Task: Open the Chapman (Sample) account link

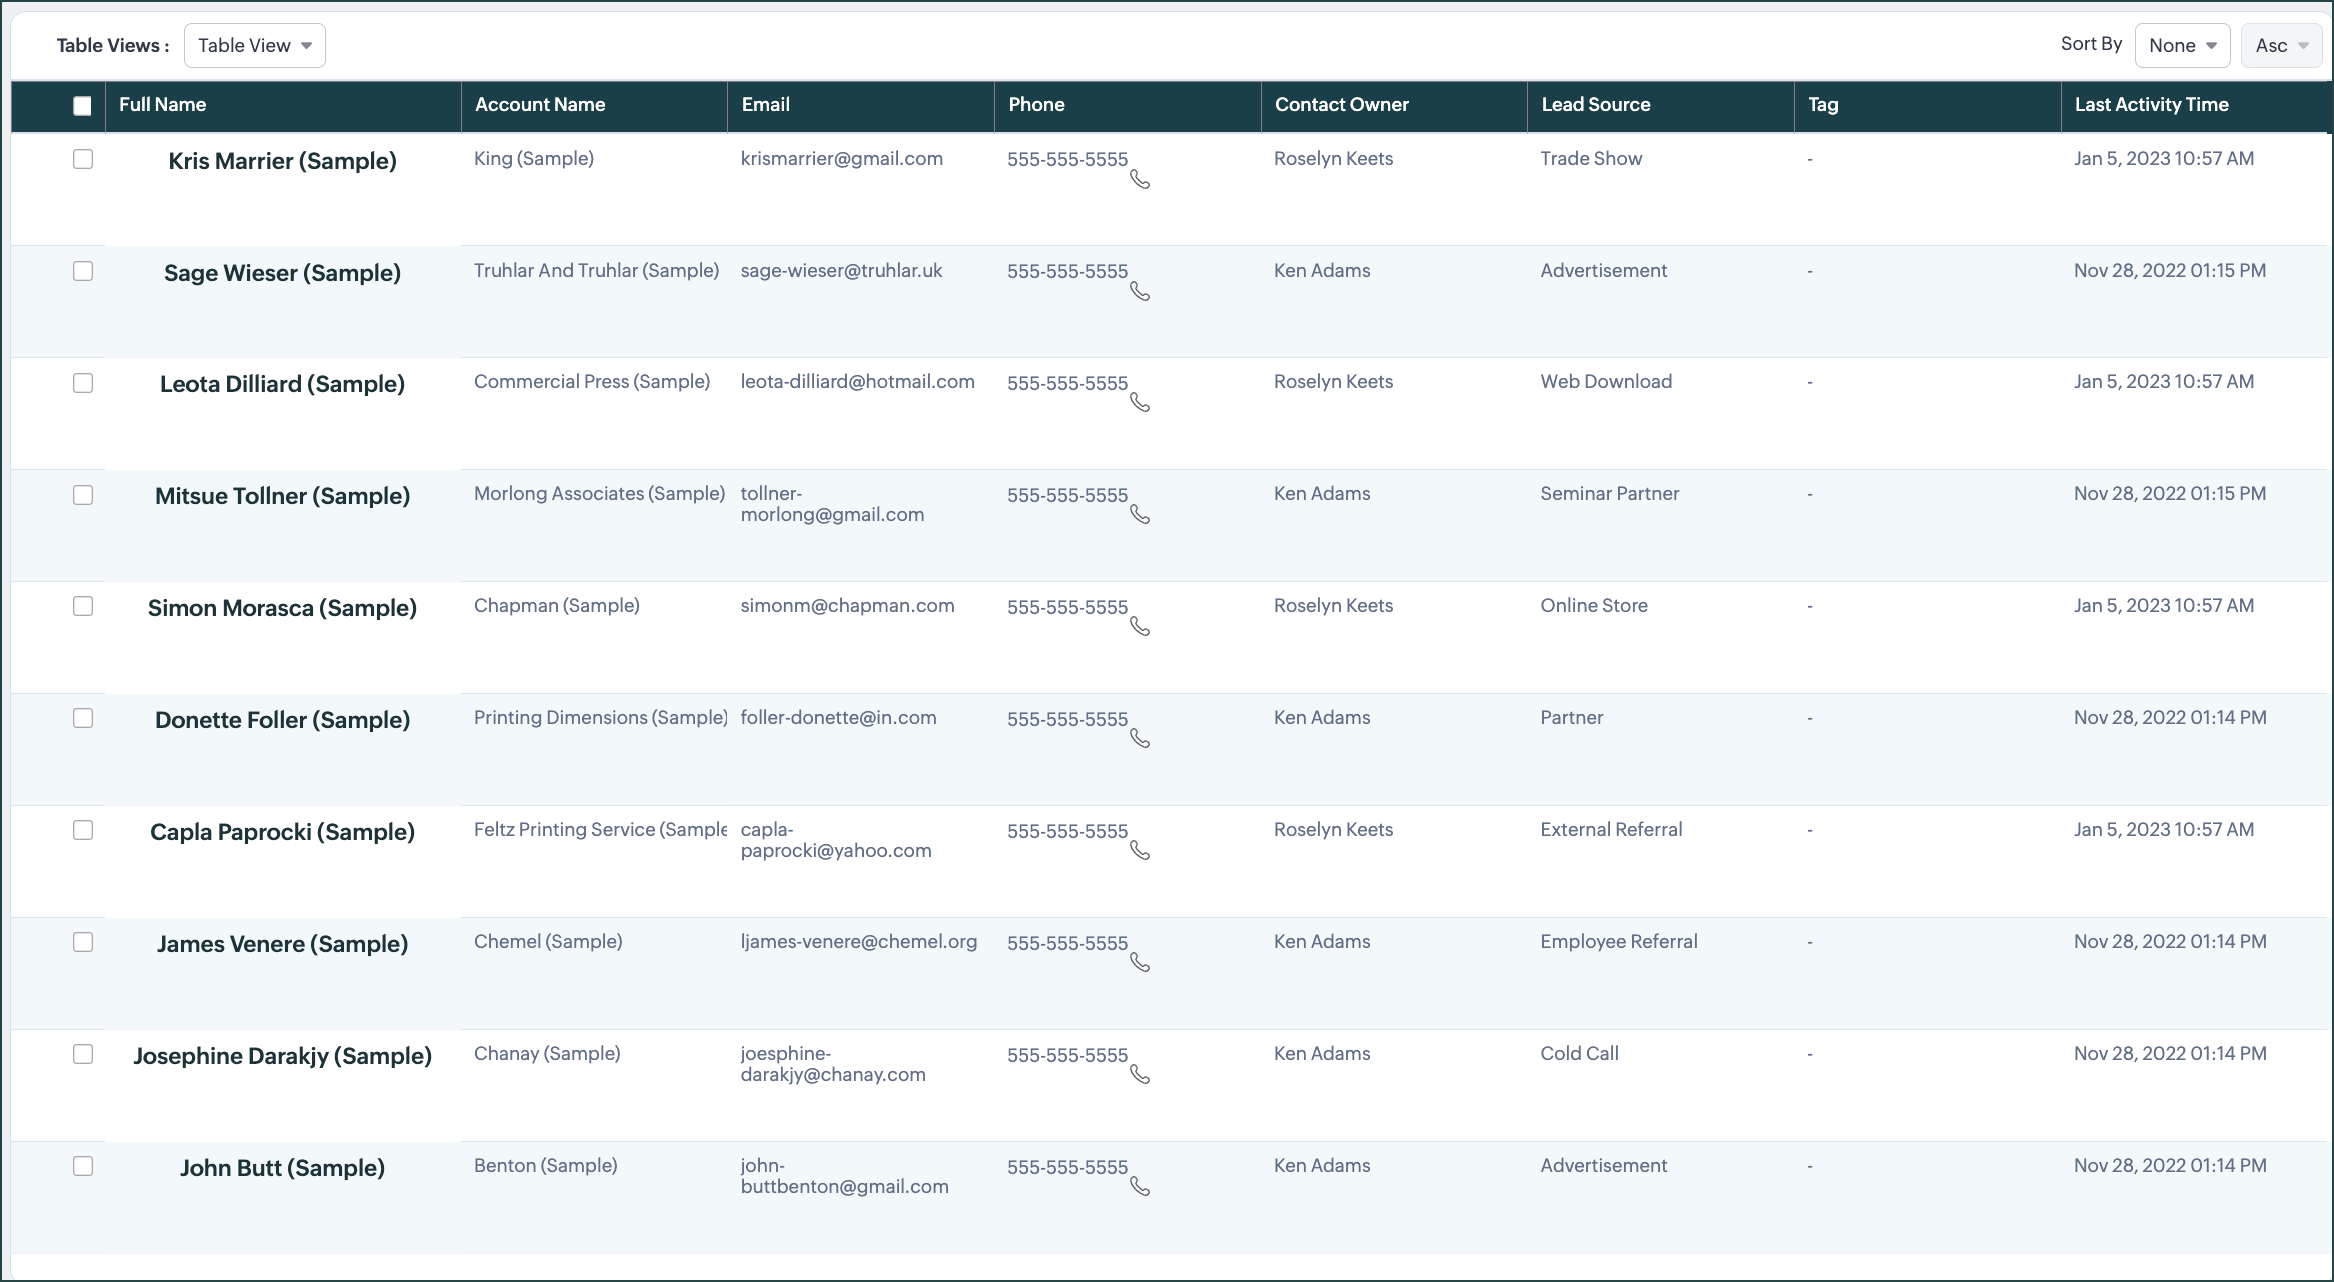Action: [557, 606]
